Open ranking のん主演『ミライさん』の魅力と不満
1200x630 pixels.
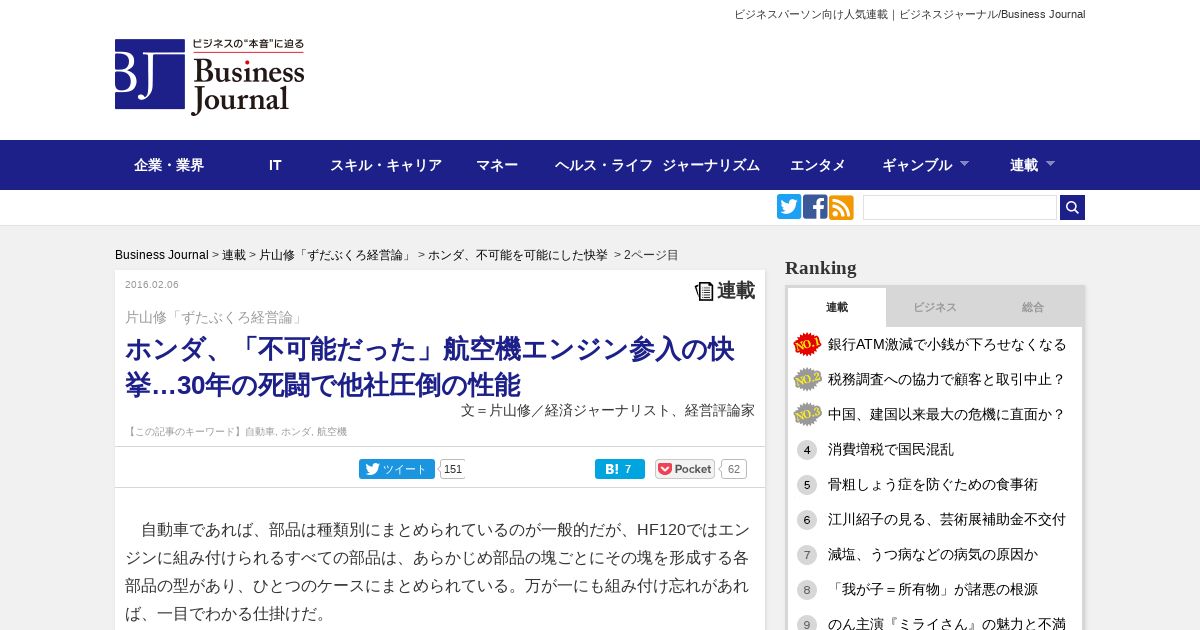point(947,623)
